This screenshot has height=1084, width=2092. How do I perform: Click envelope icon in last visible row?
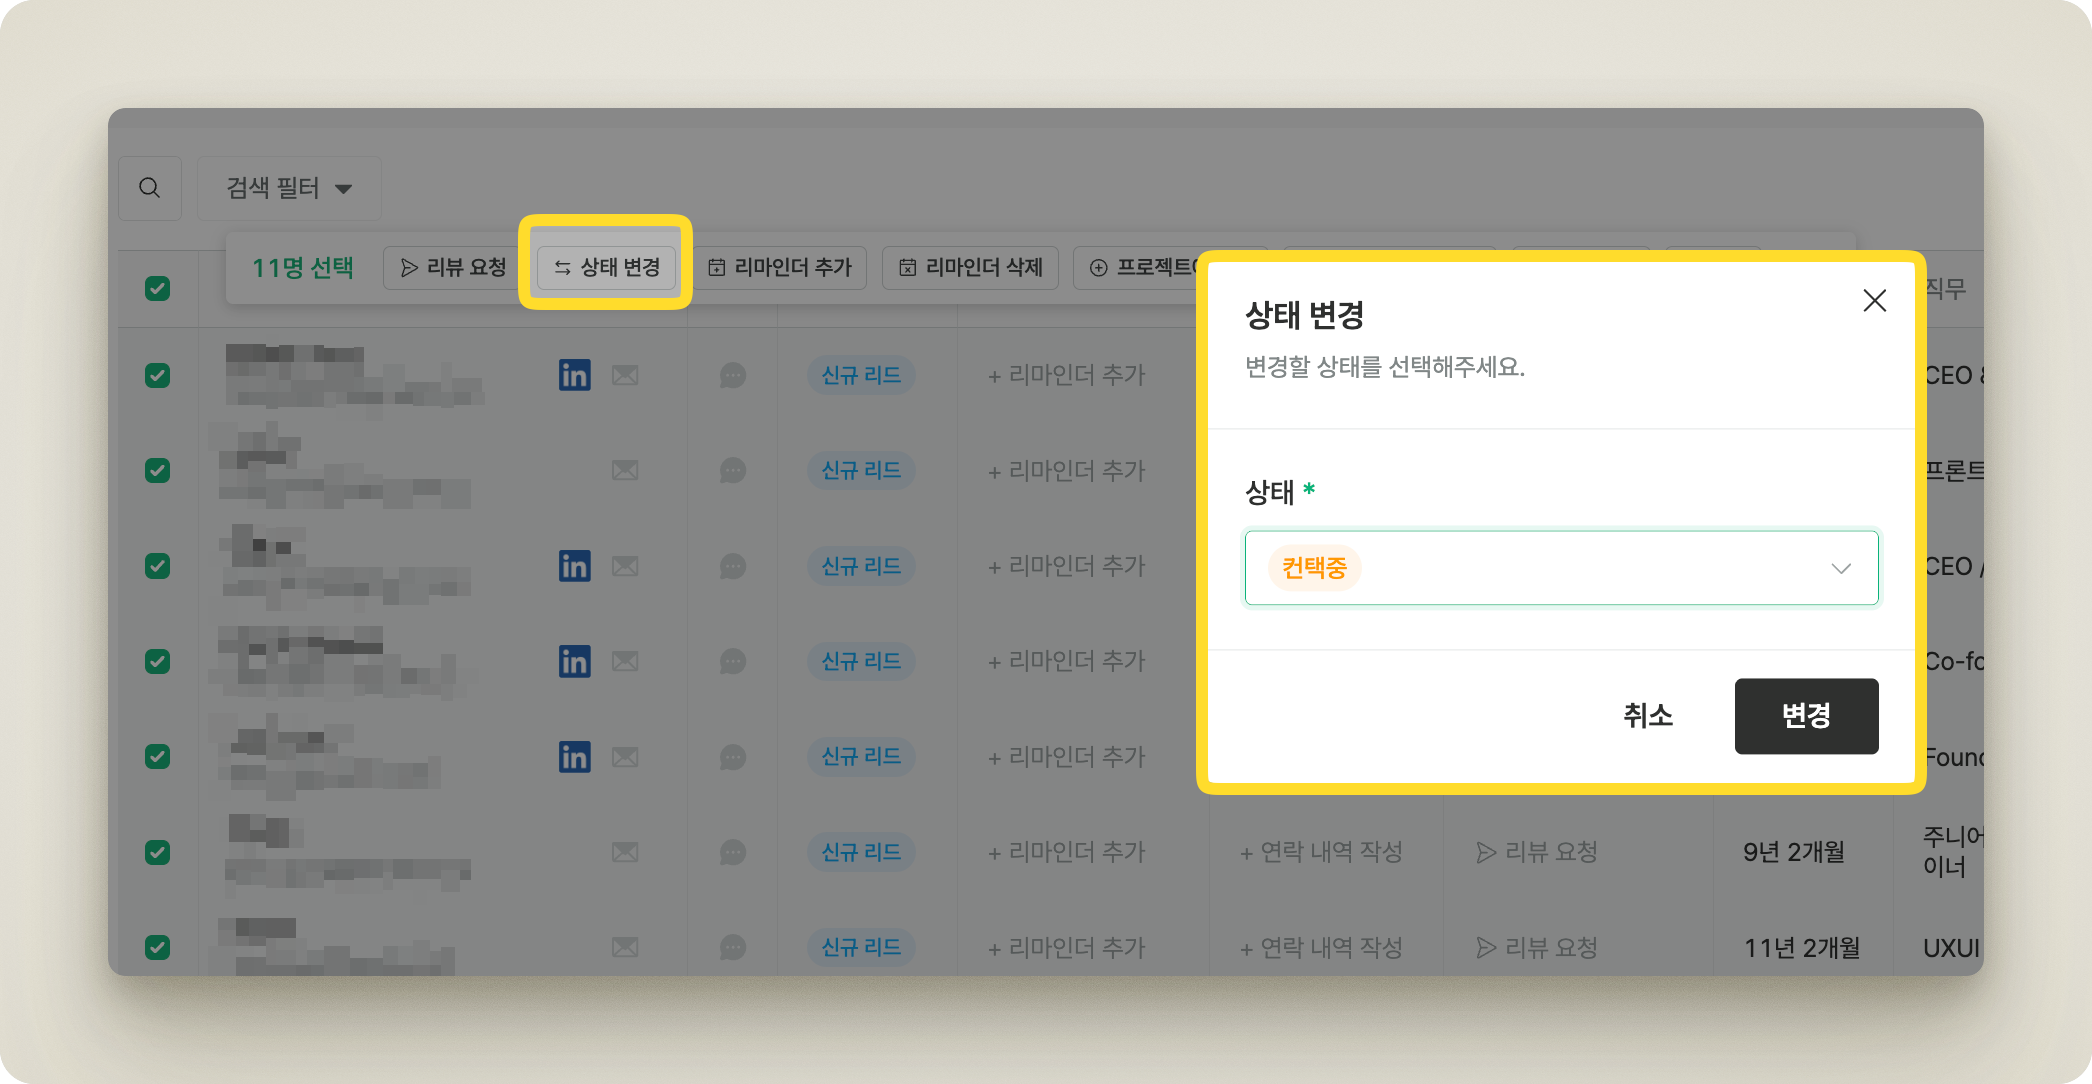[x=625, y=947]
